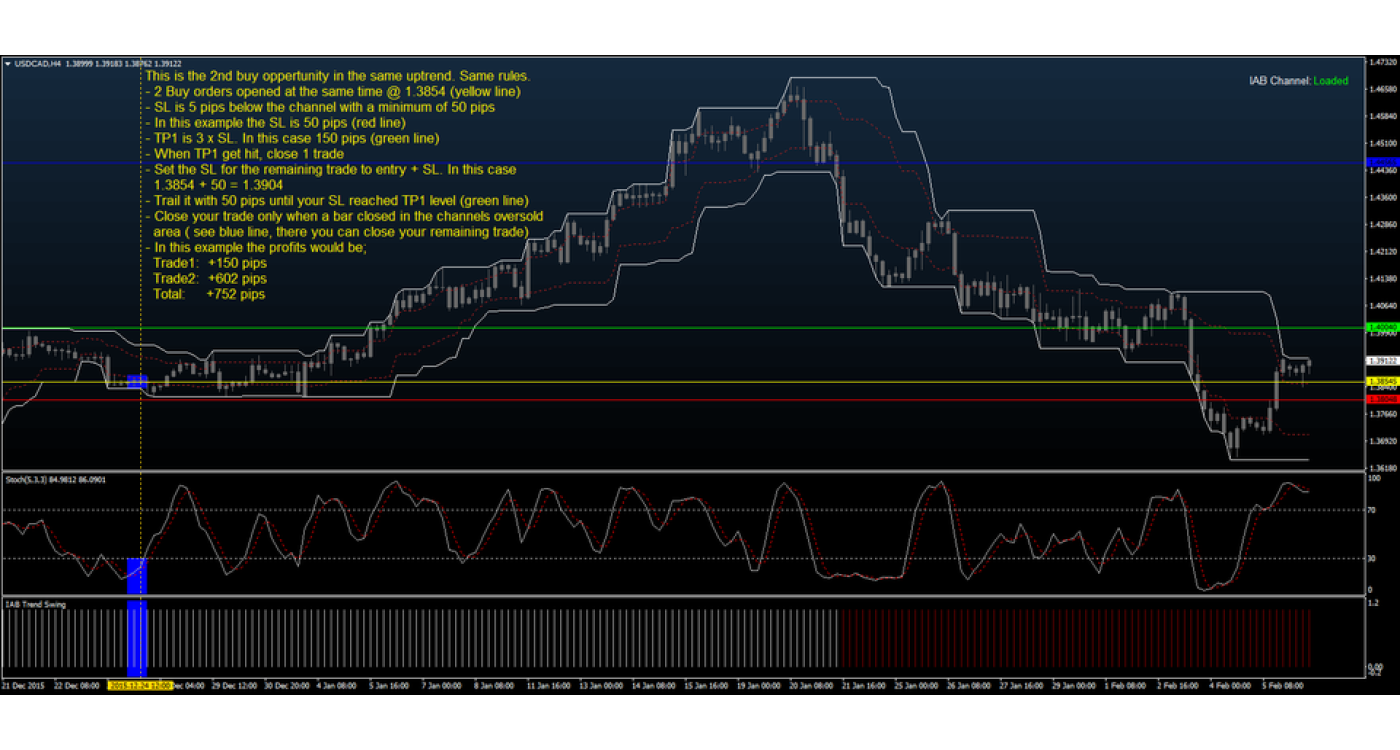
Task: Select the green TP1 horizontal line
Action: click(700, 328)
